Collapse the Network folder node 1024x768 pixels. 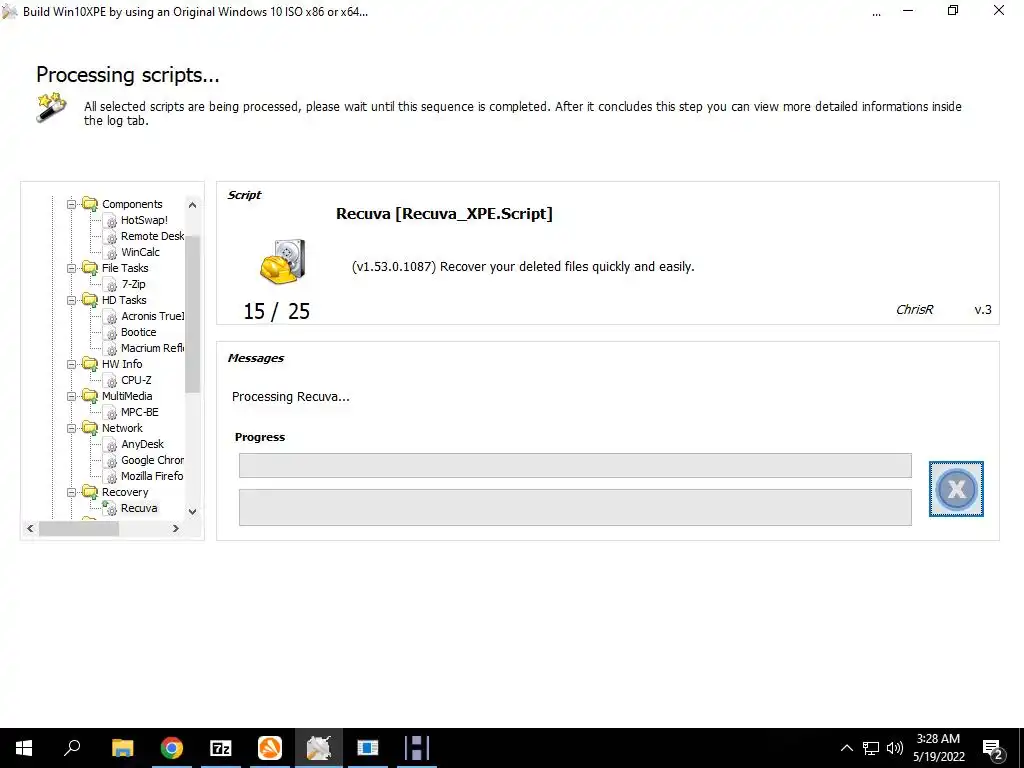(71, 428)
